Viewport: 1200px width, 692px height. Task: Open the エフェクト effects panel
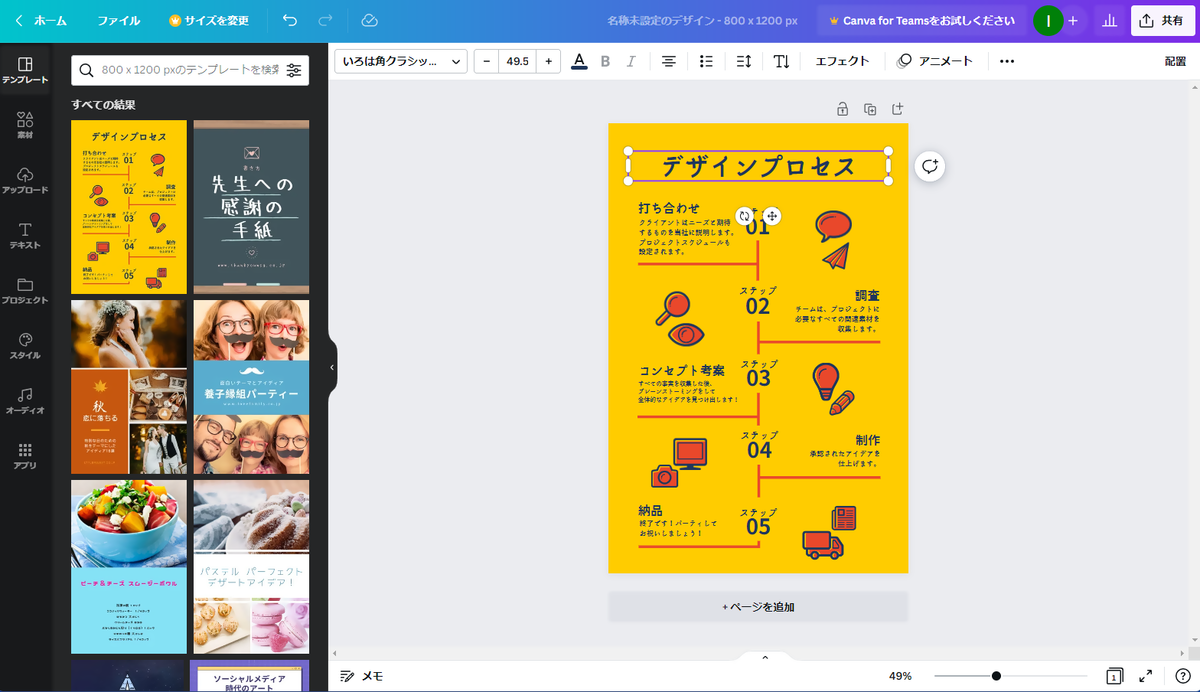[x=842, y=61]
